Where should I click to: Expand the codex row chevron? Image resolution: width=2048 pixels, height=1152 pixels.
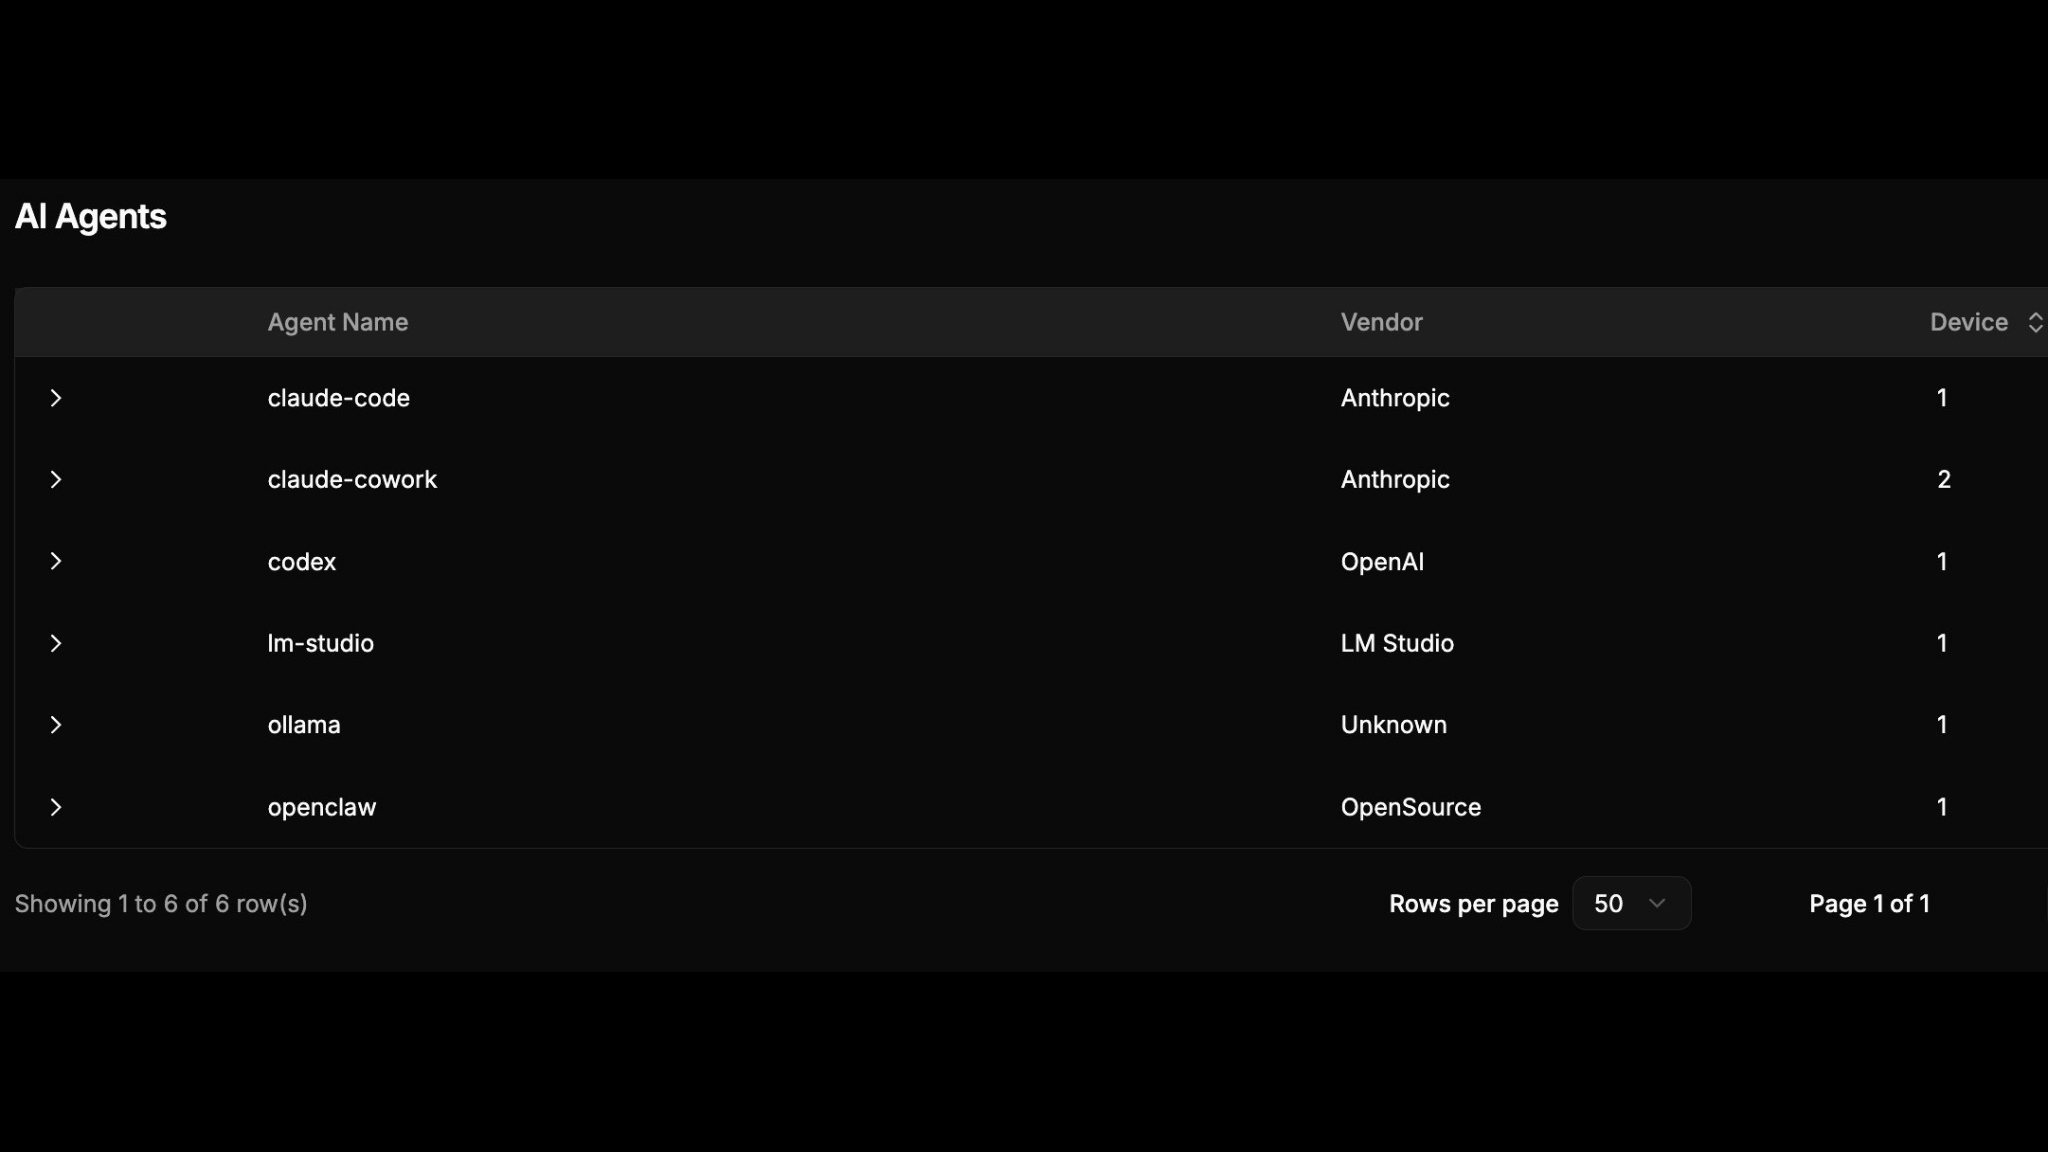(56, 562)
